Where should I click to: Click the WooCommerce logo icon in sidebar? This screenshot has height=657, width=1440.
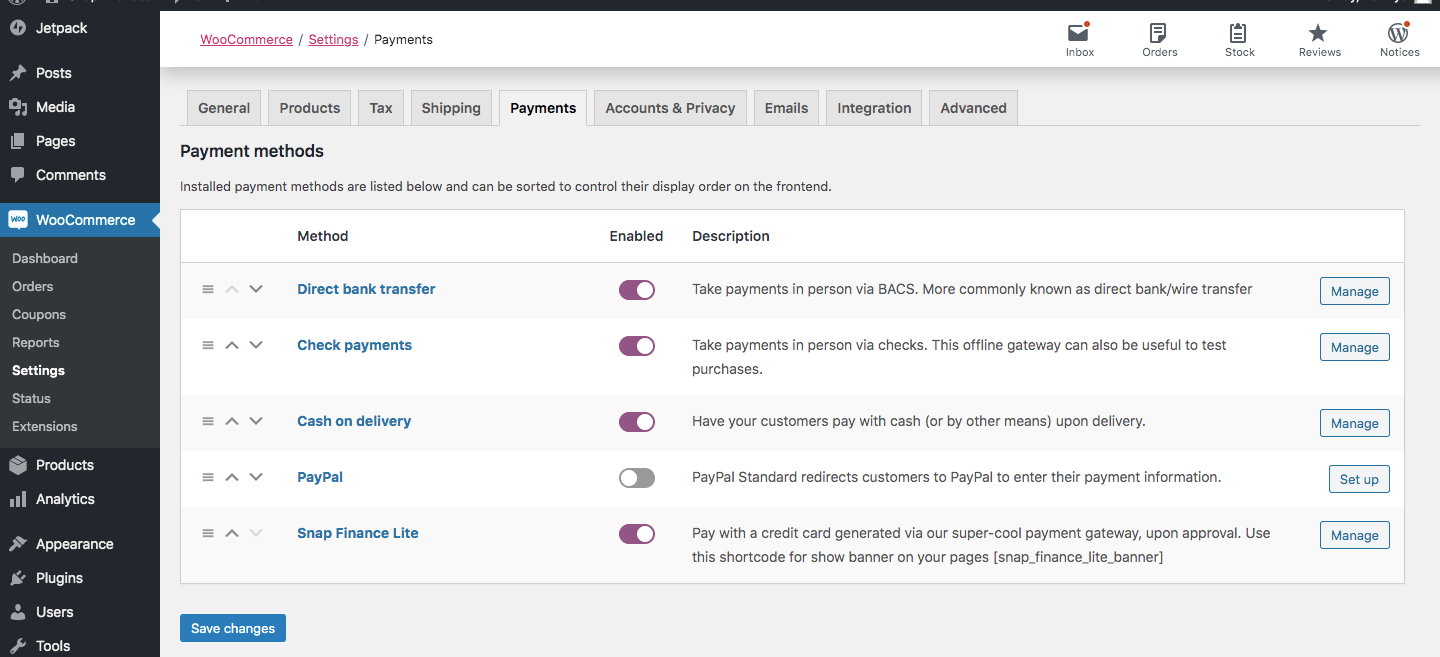point(18,220)
